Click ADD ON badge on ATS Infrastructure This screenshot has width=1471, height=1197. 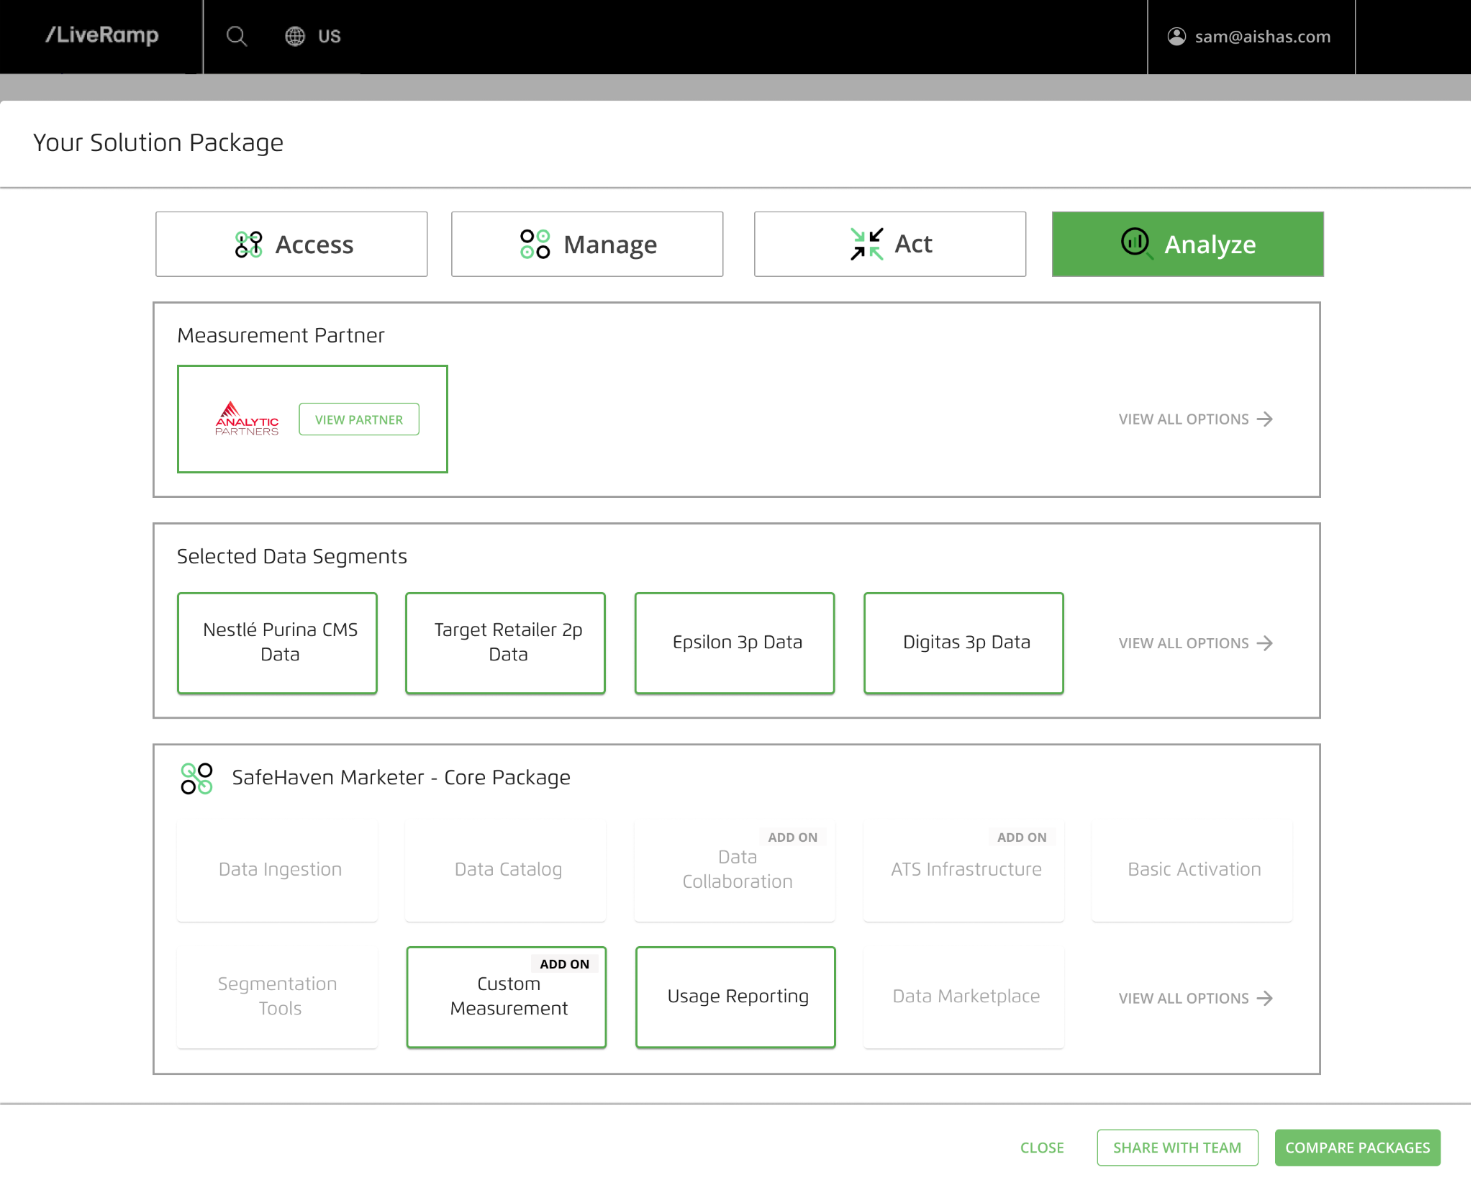tap(1022, 838)
